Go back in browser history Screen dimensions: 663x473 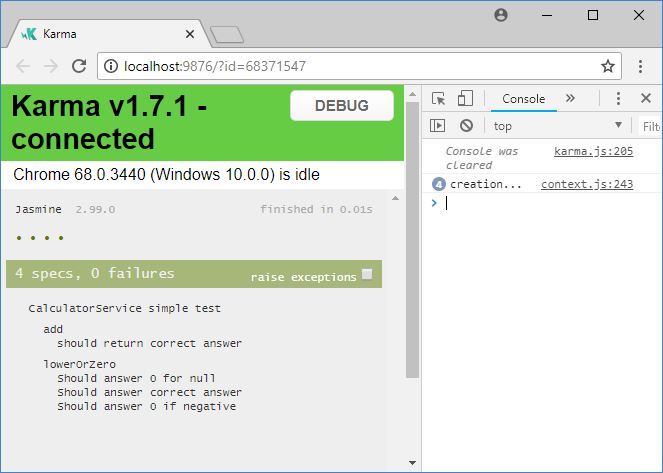(23, 66)
